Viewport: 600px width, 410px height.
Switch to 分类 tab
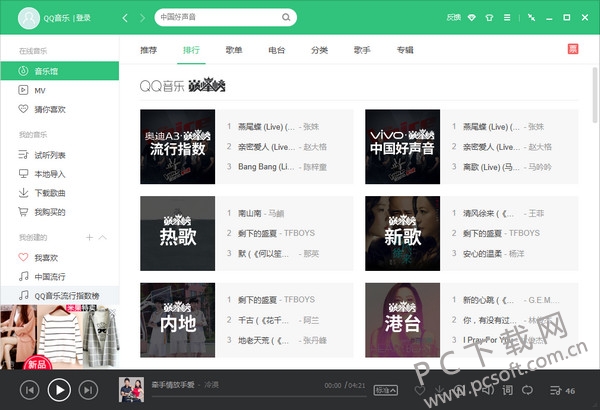tap(320, 50)
